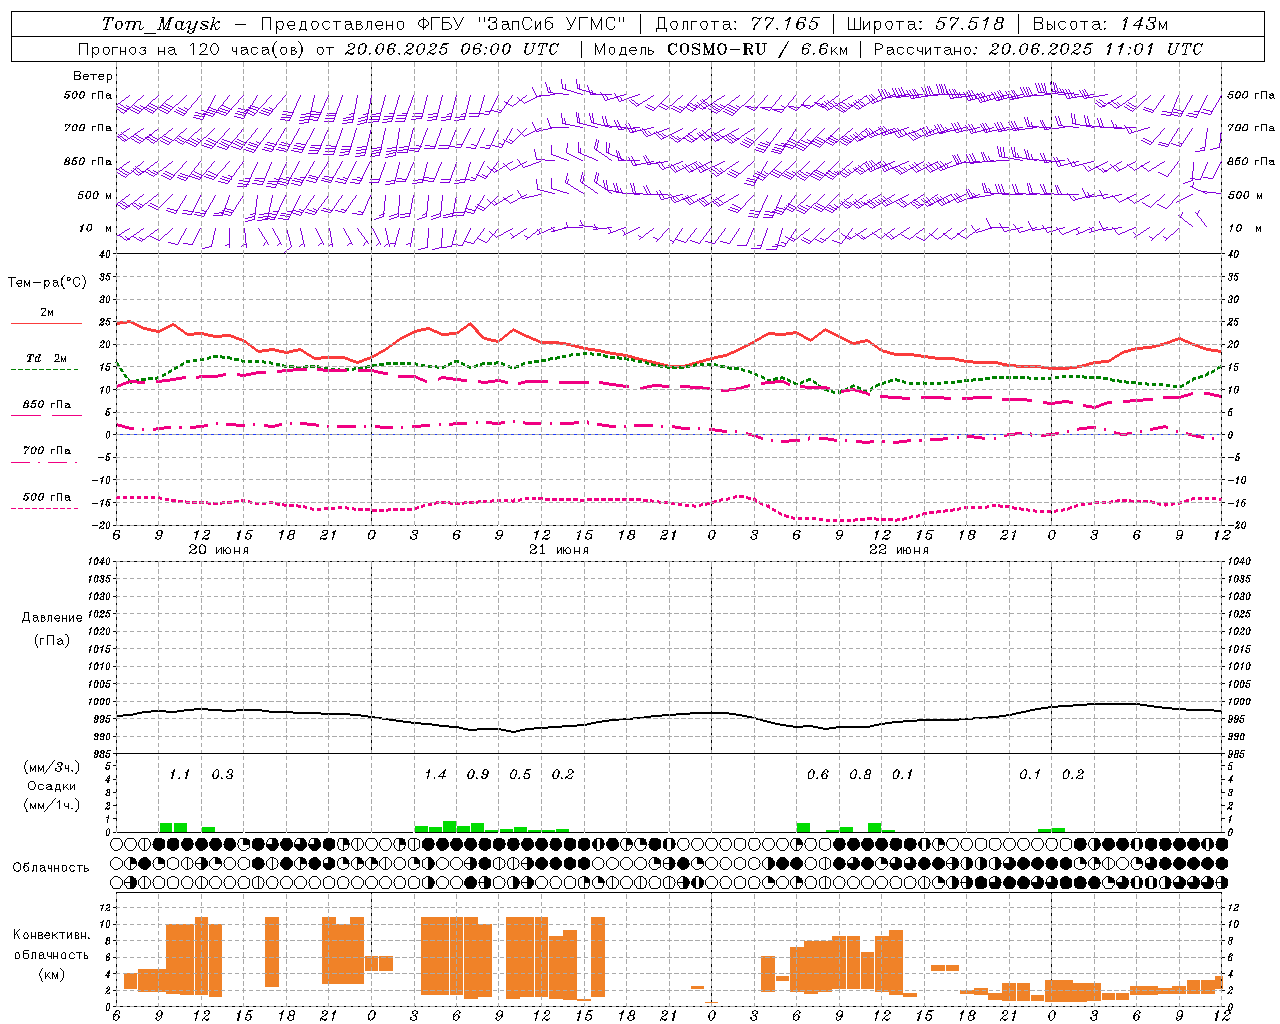Click the (гПа) pressure unit label

coord(52,639)
